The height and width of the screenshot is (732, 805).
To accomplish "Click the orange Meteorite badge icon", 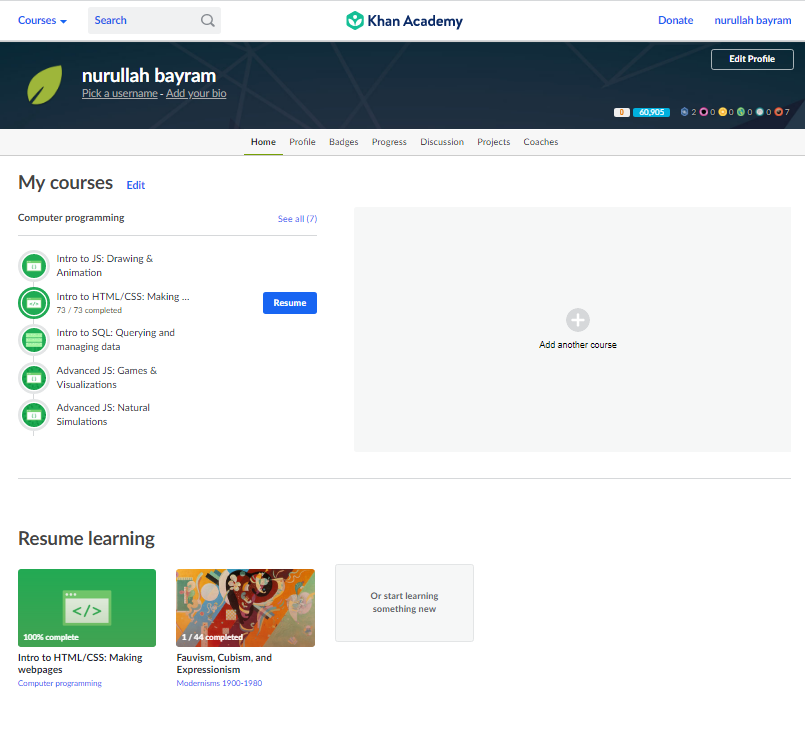I will click(x=778, y=112).
